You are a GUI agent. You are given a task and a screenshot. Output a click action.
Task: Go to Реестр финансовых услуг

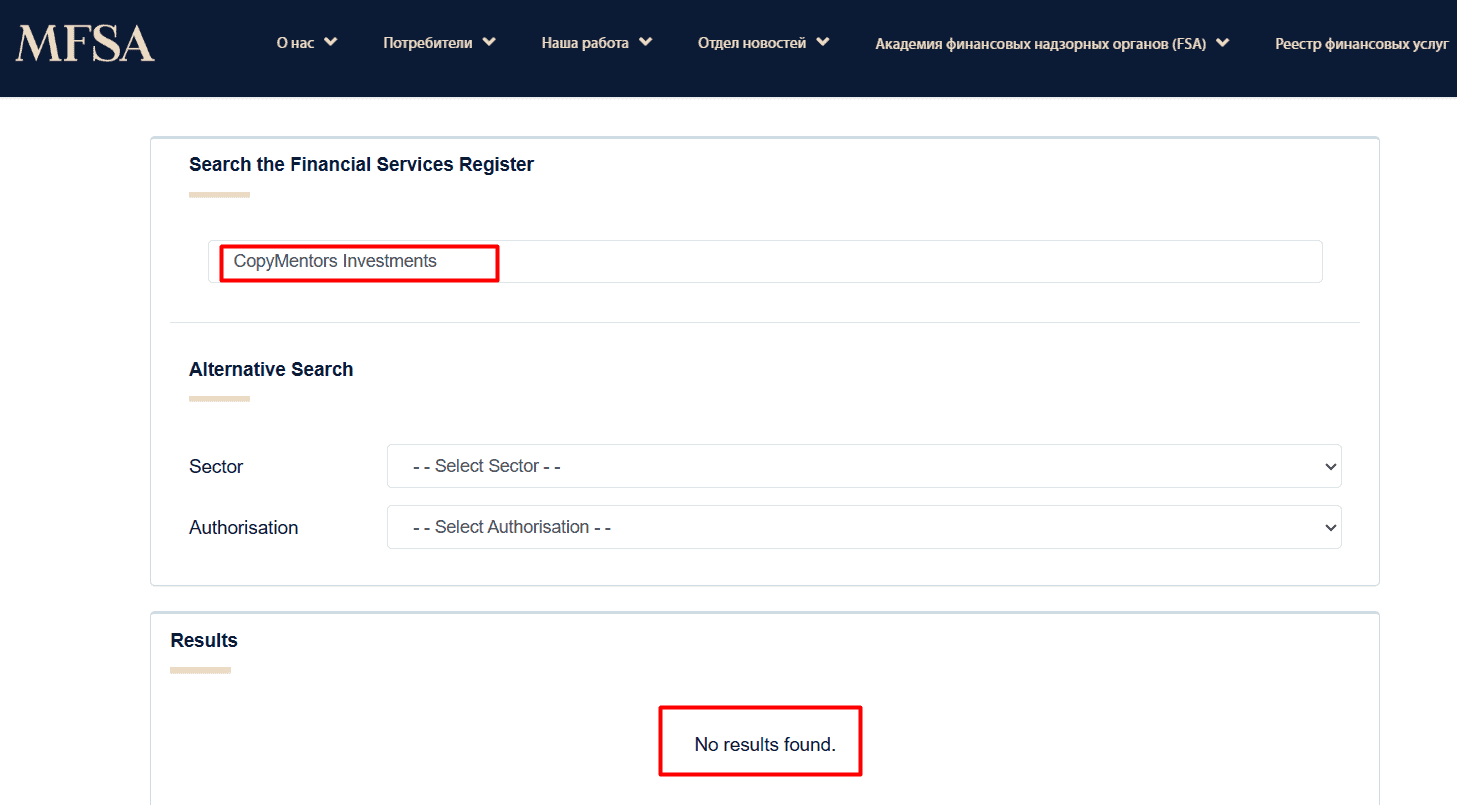coord(1362,44)
